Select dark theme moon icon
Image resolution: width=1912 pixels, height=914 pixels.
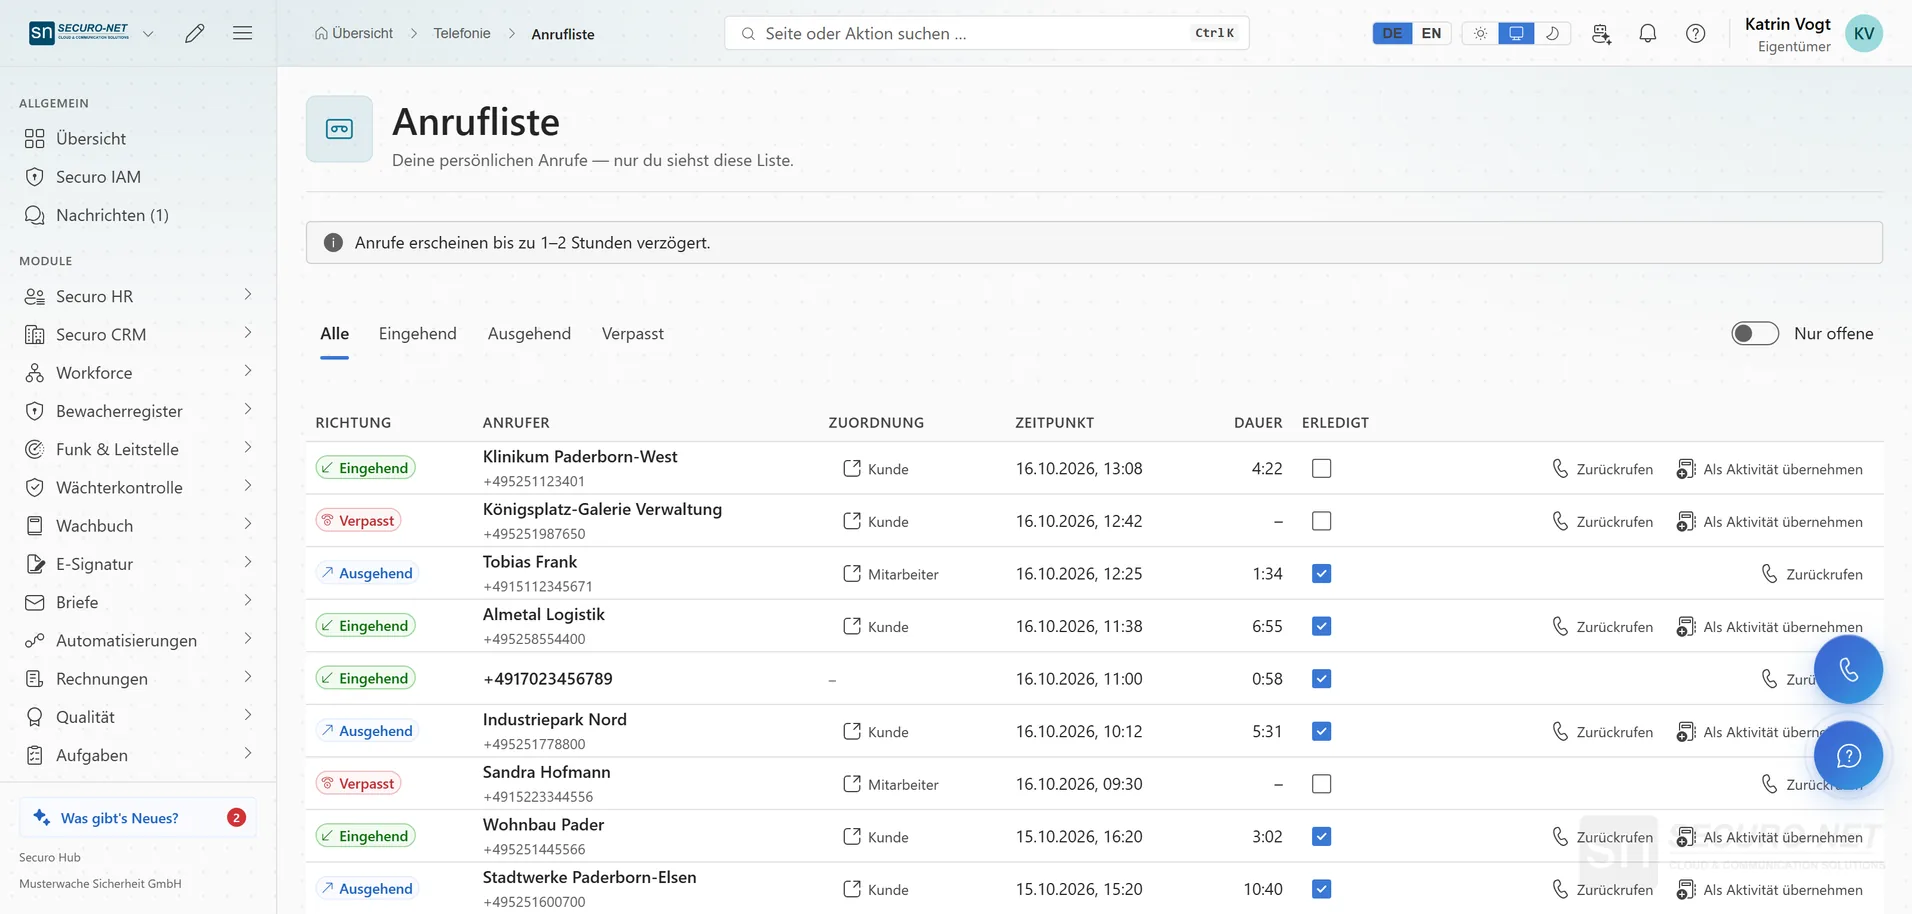[1552, 33]
